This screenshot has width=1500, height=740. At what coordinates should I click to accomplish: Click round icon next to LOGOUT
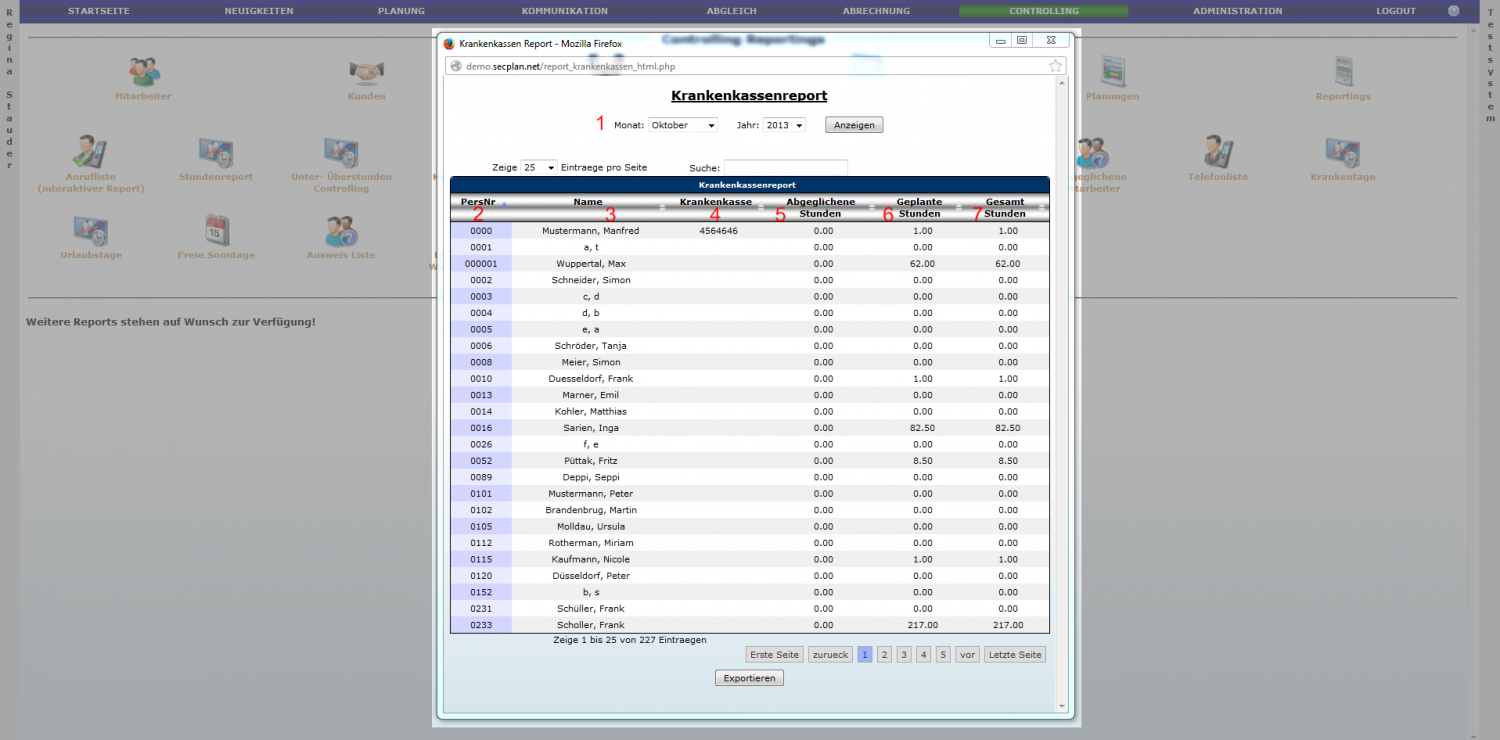[1454, 11]
